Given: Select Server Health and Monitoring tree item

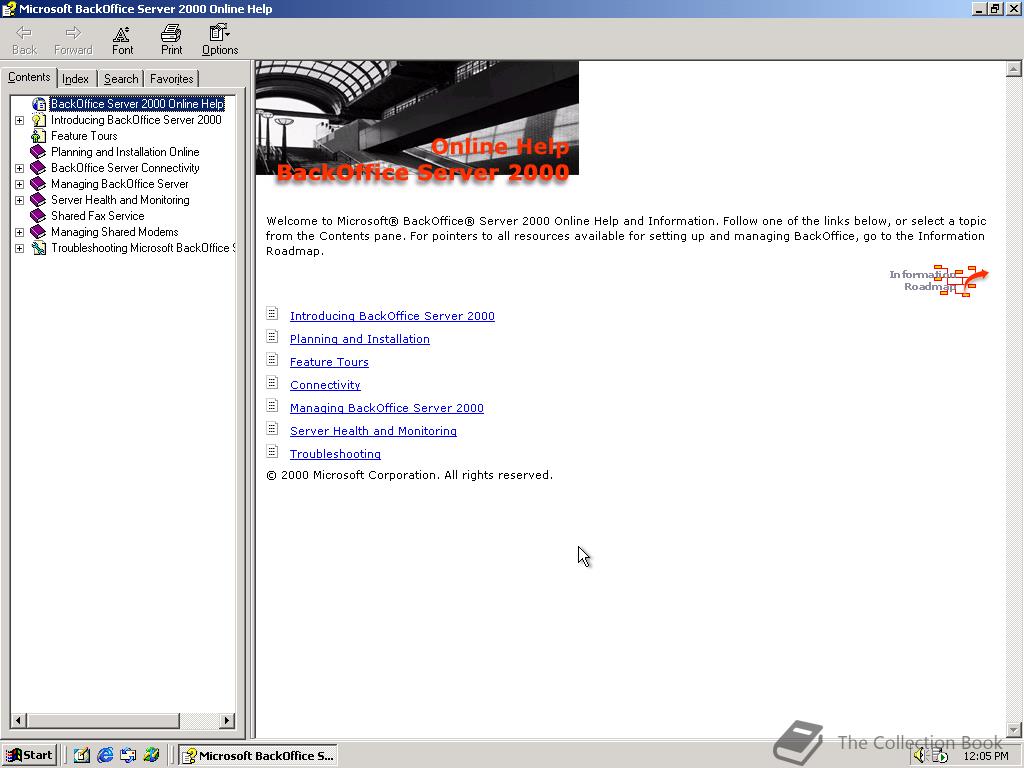Looking at the screenshot, I should 120,200.
